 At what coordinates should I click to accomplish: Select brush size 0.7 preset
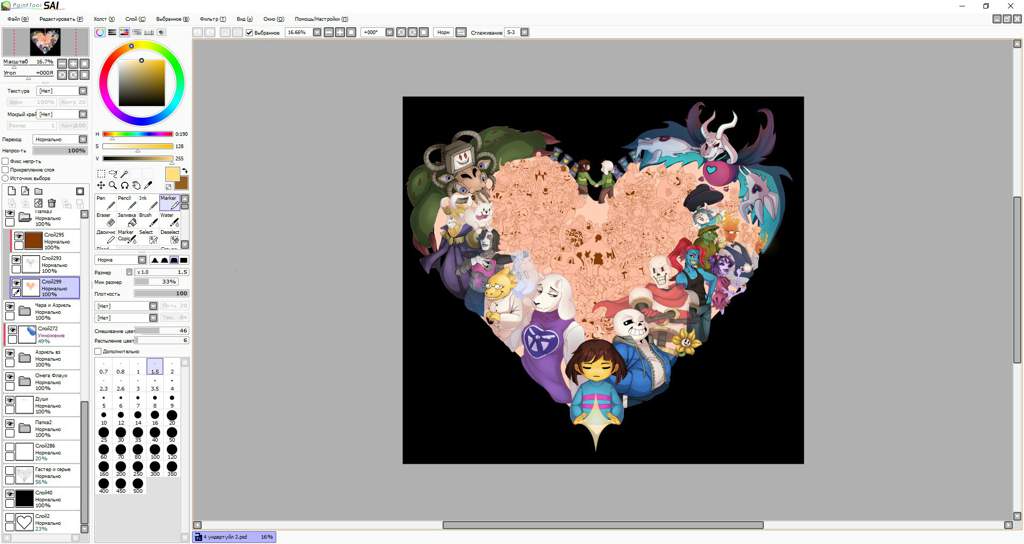click(x=103, y=367)
